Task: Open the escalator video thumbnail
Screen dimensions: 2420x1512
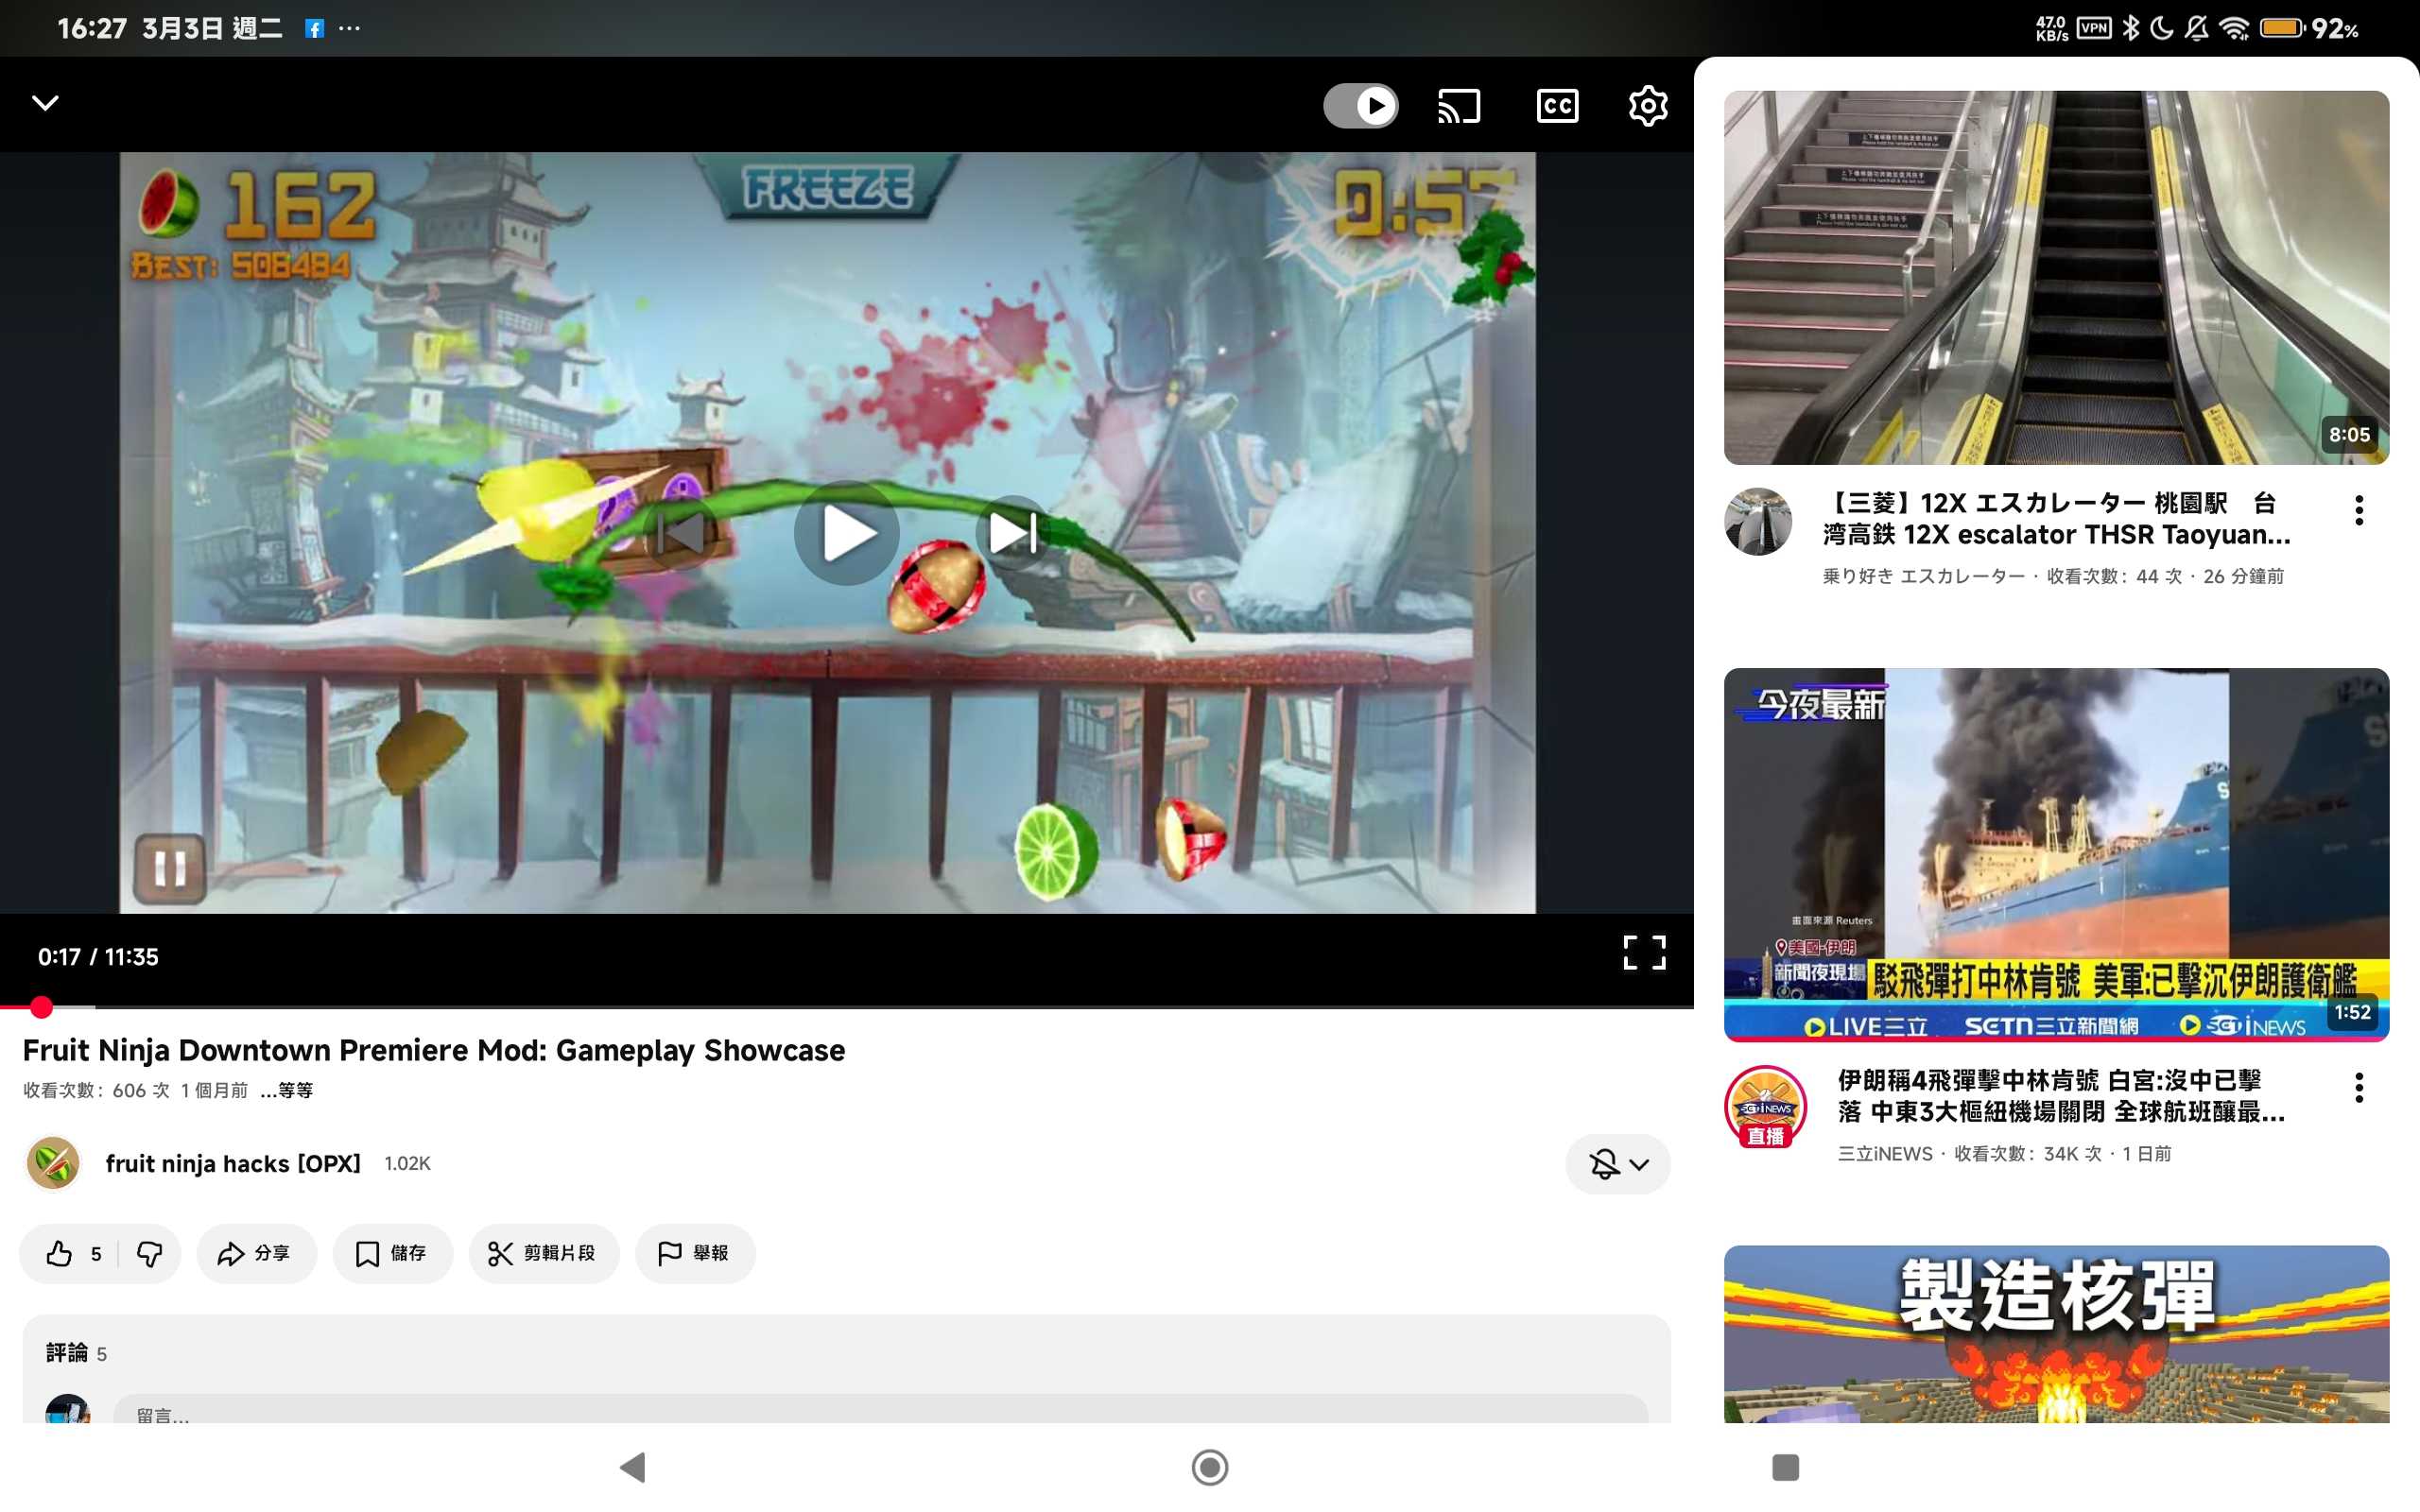Action: pyautogui.click(x=2056, y=278)
